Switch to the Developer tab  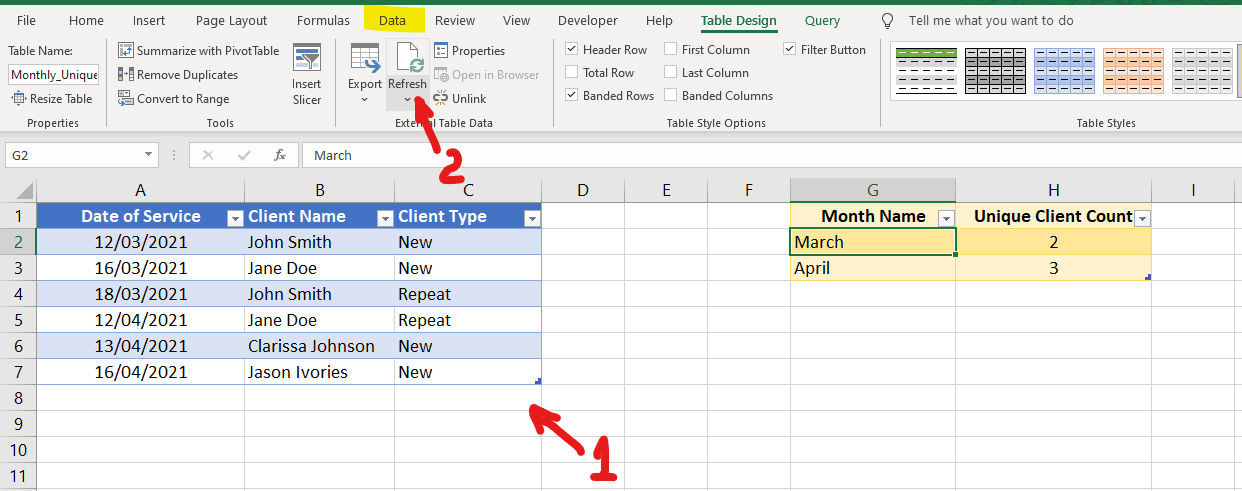click(x=588, y=20)
